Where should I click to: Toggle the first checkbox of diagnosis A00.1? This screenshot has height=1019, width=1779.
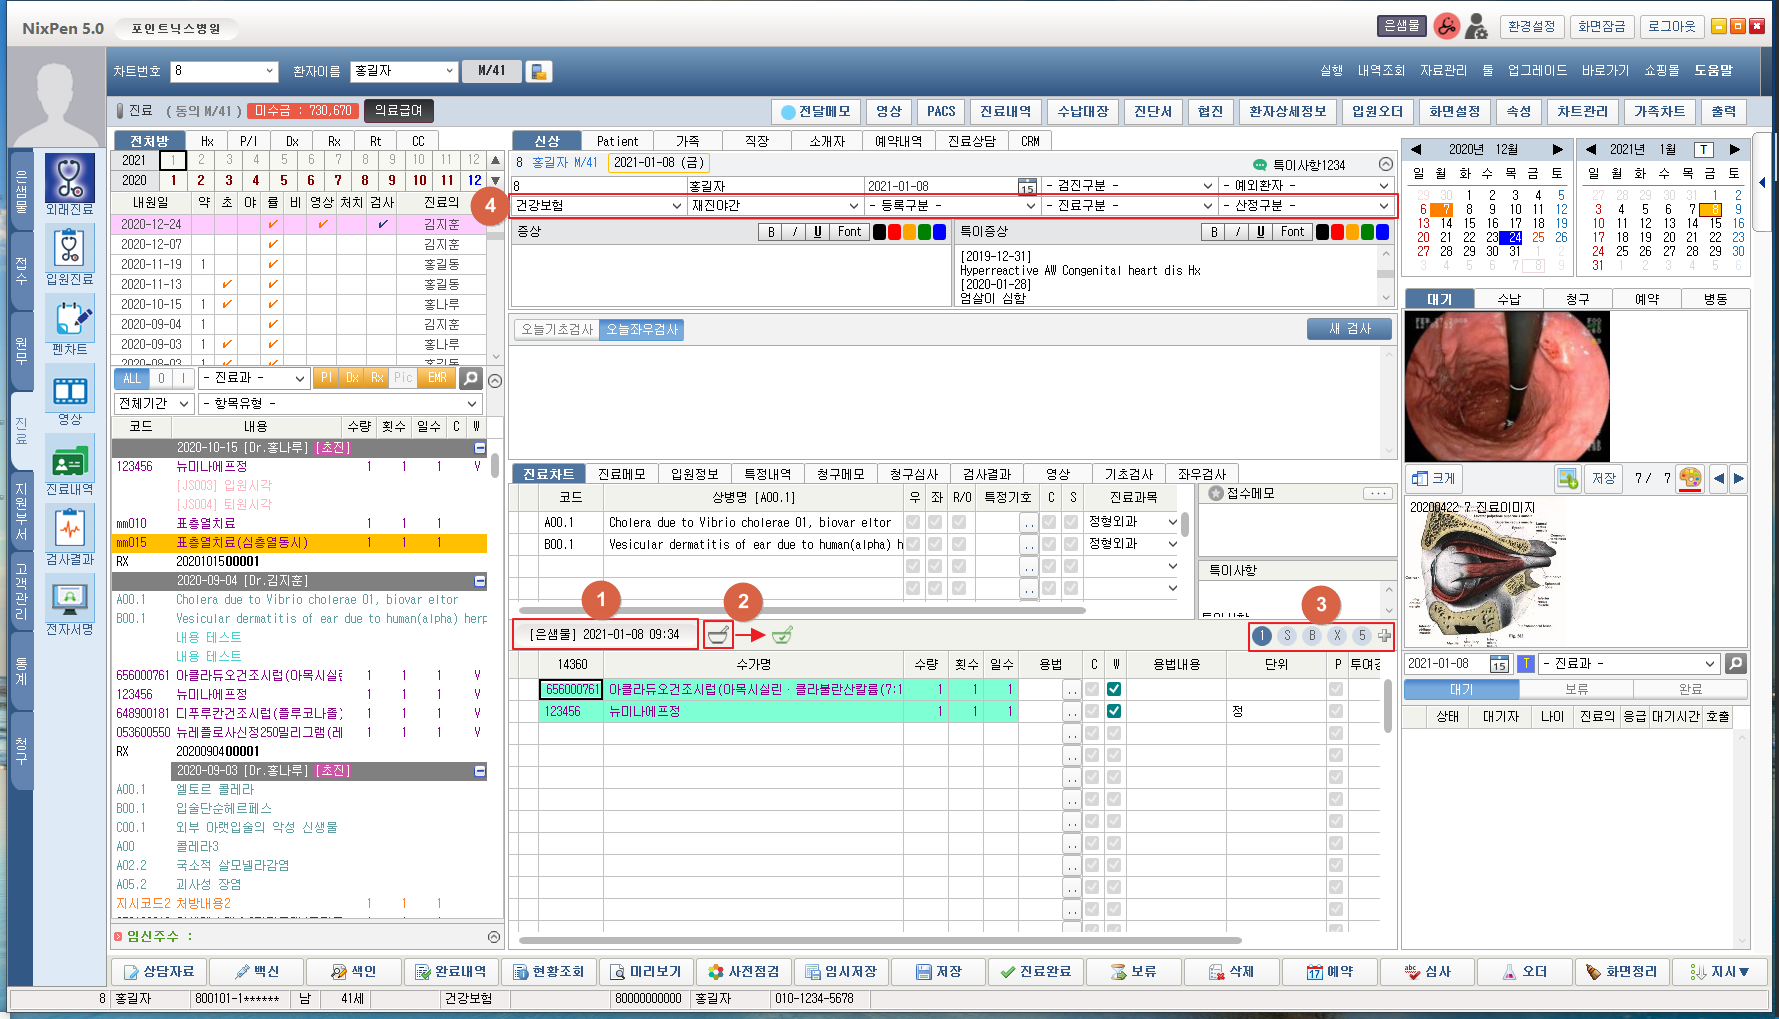[913, 522]
